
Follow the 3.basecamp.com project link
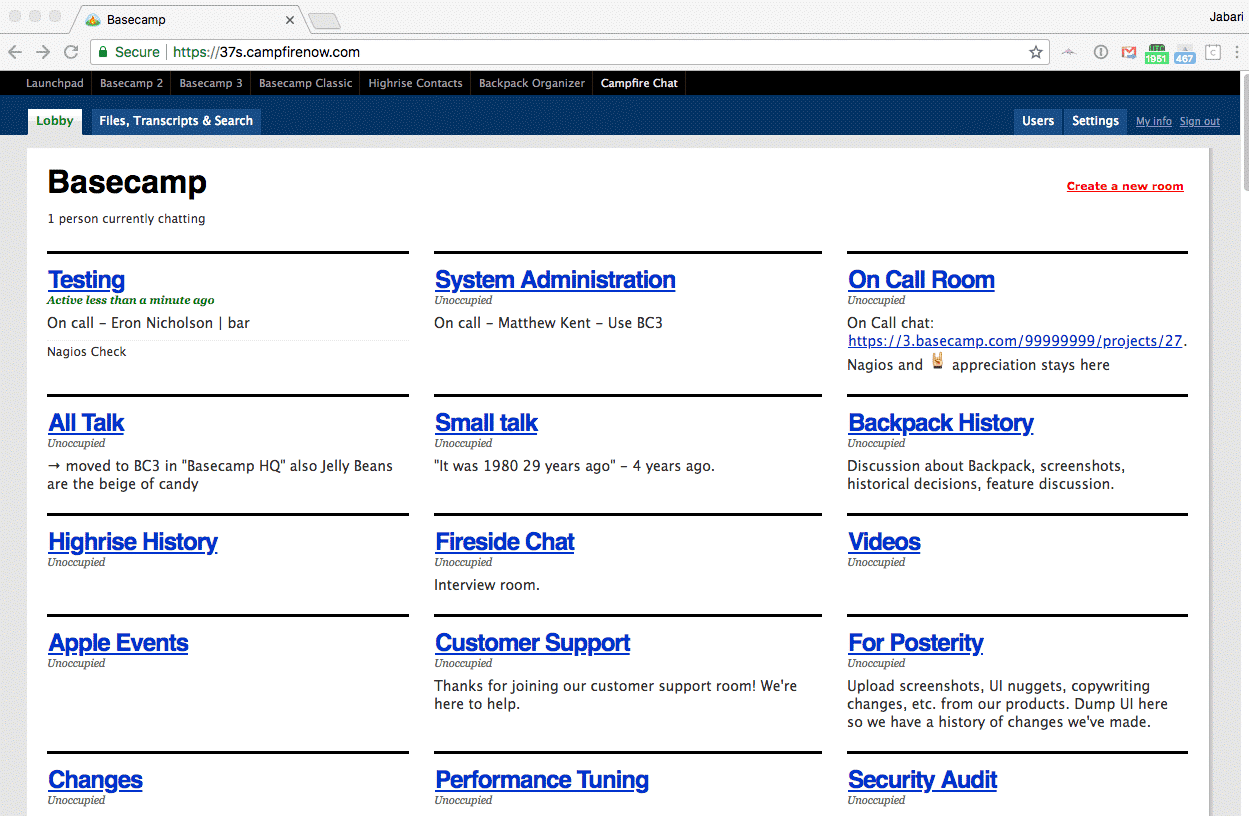pyautogui.click(x=1015, y=341)
